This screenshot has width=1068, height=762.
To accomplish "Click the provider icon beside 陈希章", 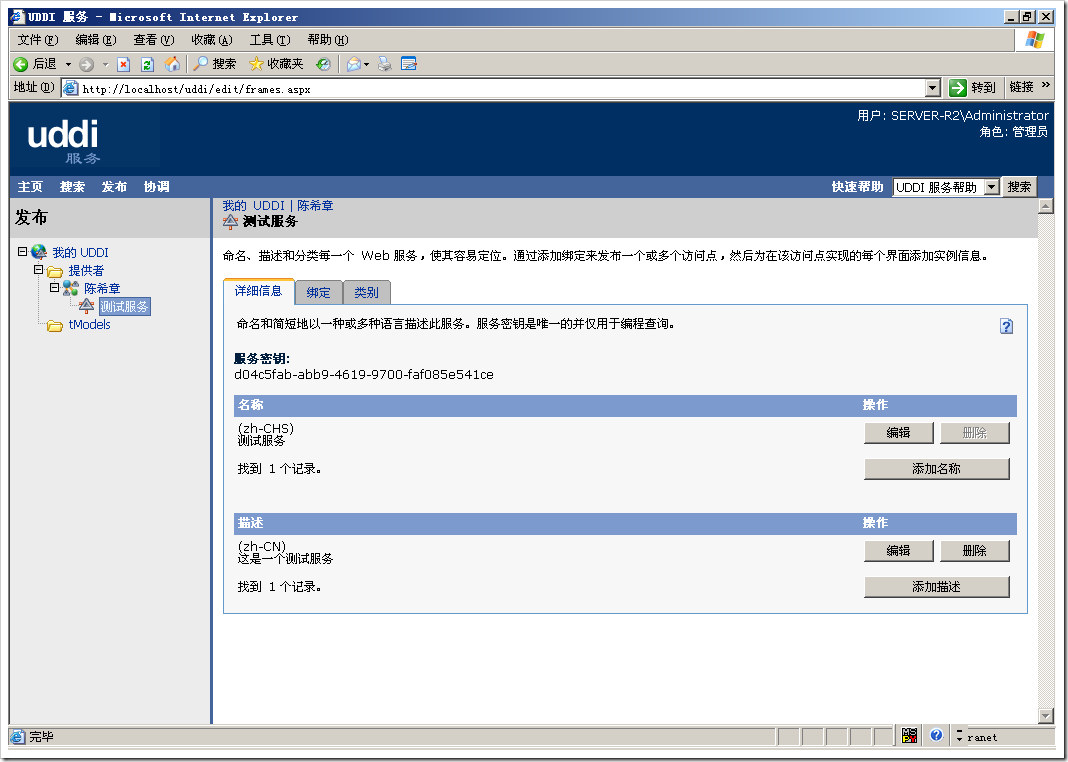I will (71, 288).
